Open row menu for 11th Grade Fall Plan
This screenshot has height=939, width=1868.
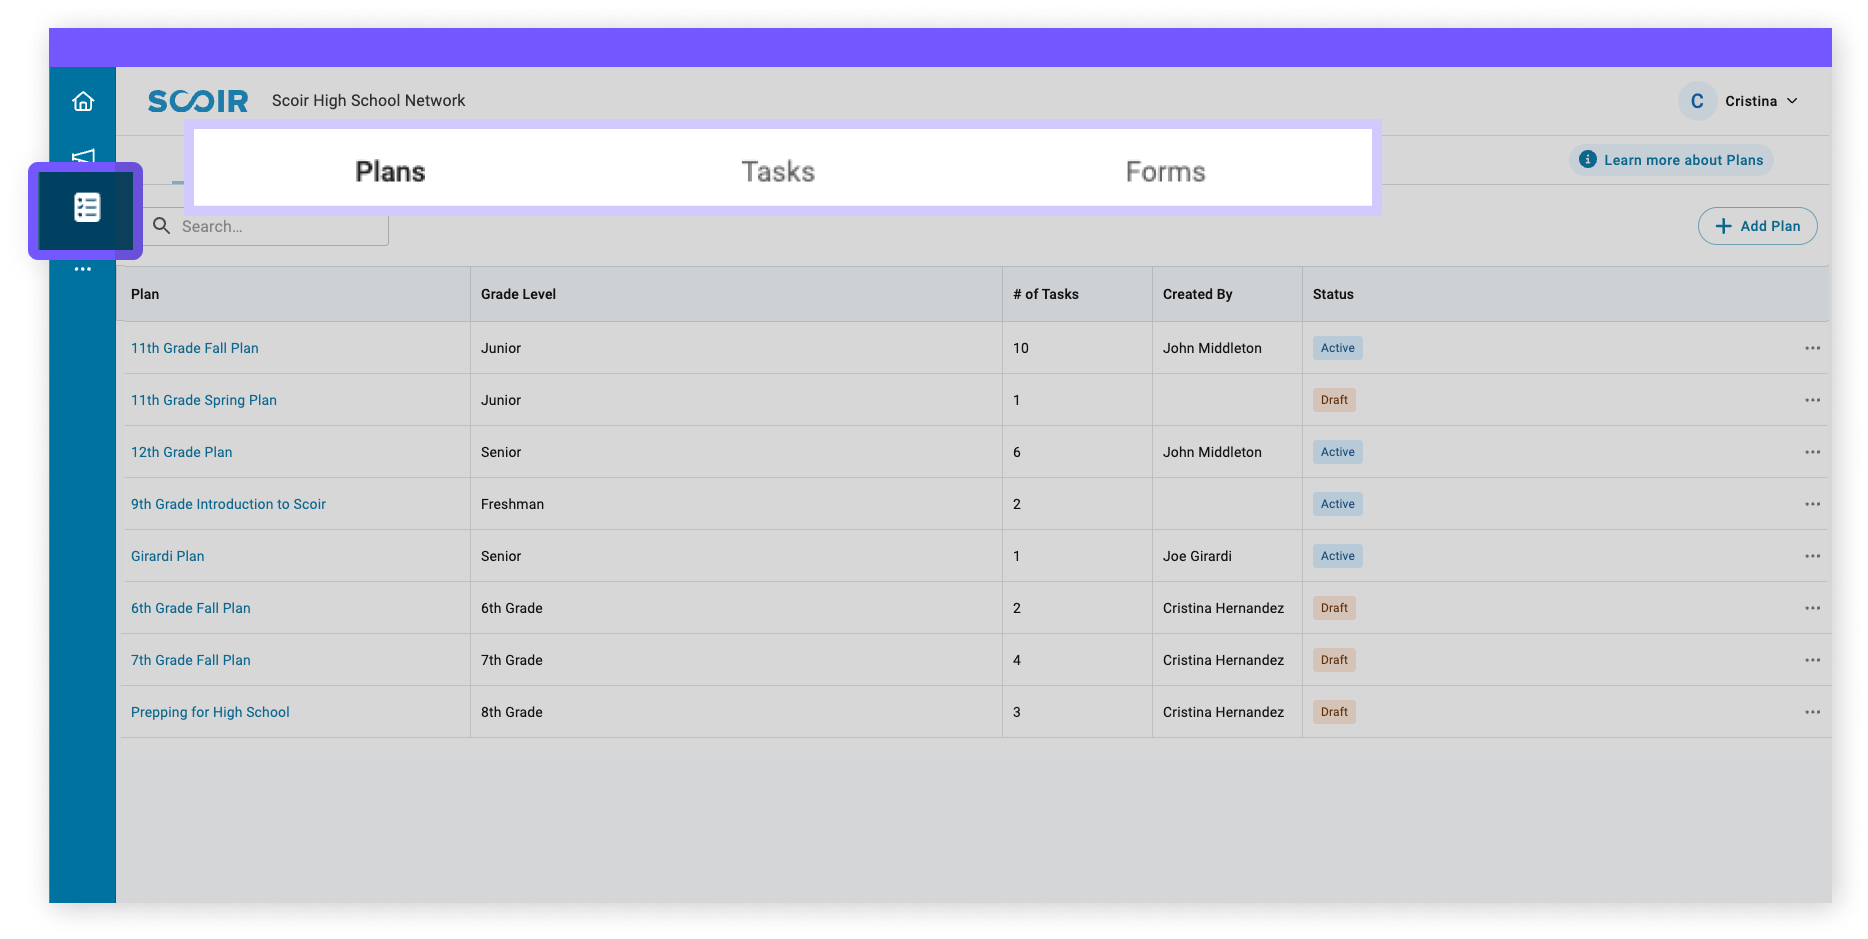[x=1812, y=348]
